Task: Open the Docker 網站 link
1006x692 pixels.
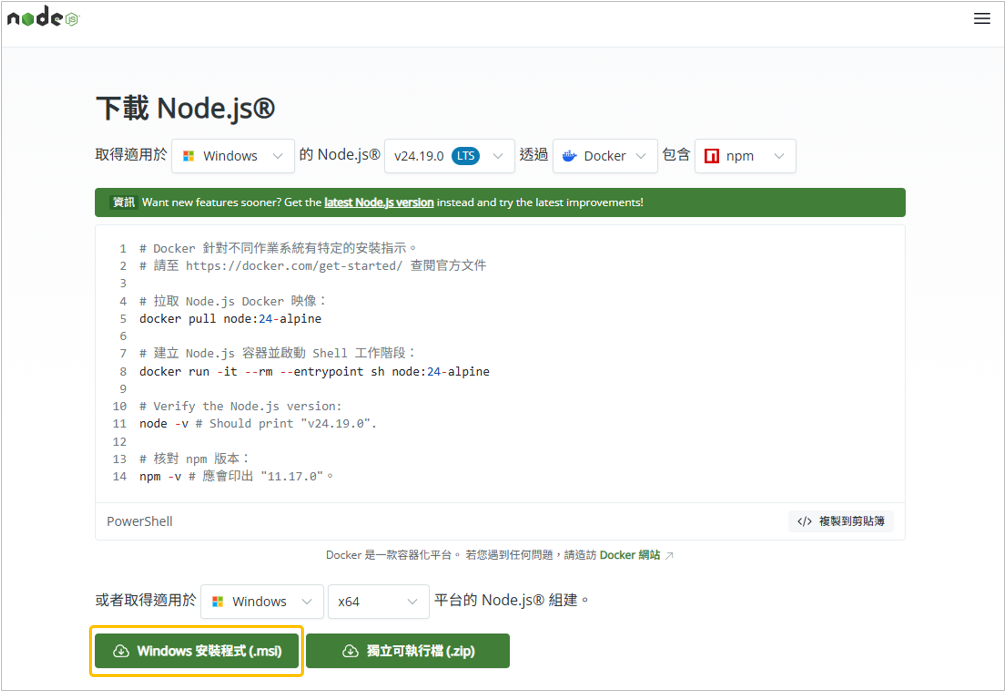Action: click(x=629, y=555)
